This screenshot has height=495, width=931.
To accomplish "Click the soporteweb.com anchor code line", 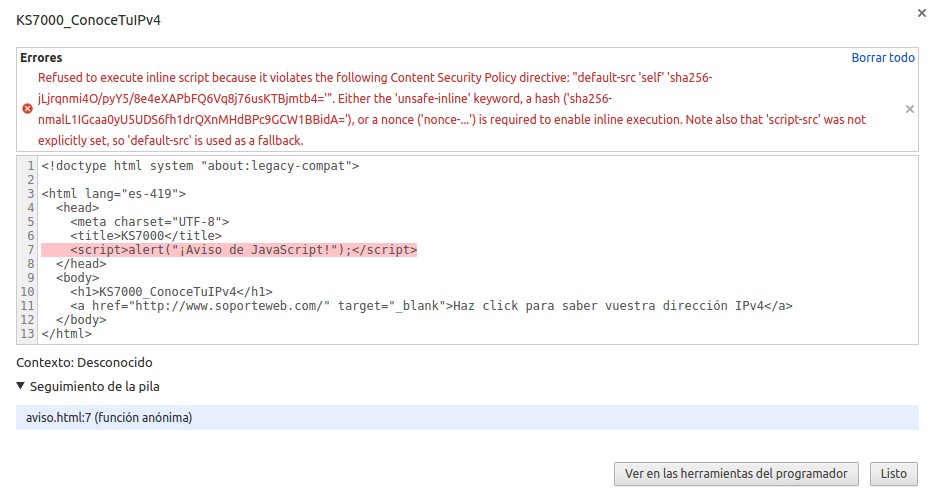I will coord(430,306).
